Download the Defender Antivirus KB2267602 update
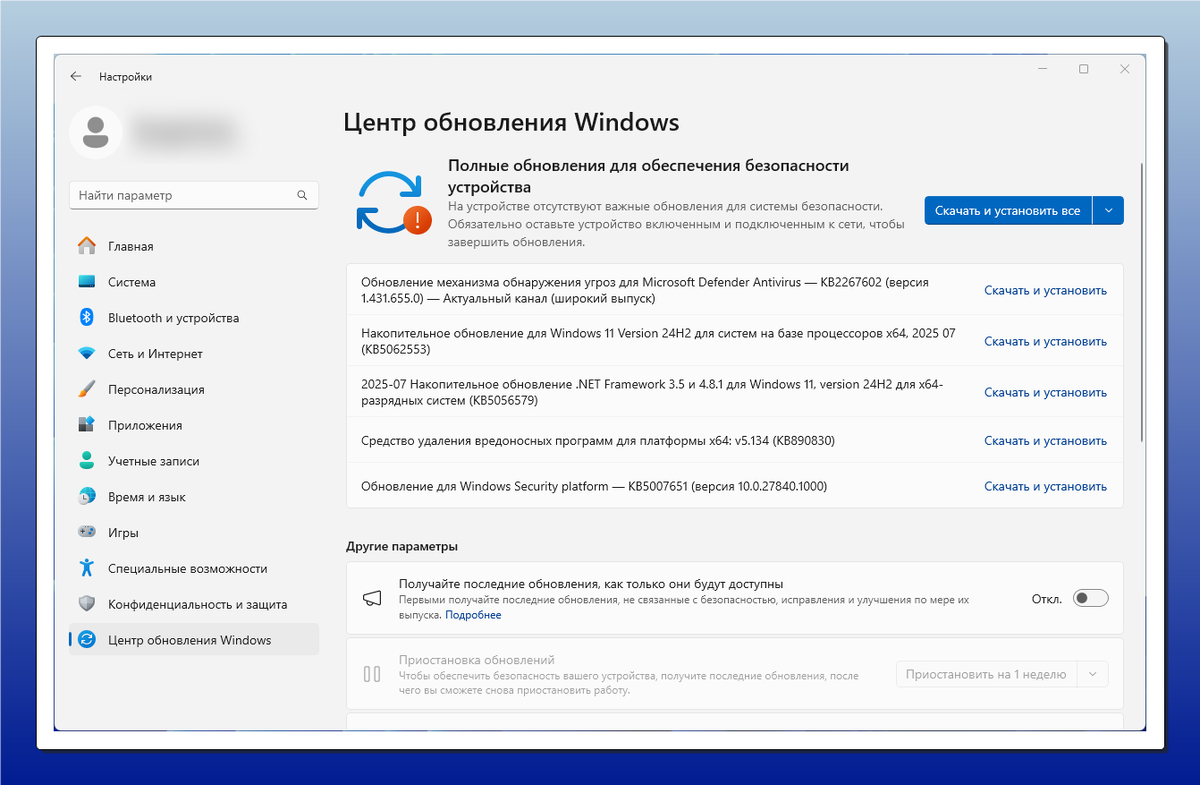The height and width of the screenshot is (785, 1200). tap(1045, 290)
